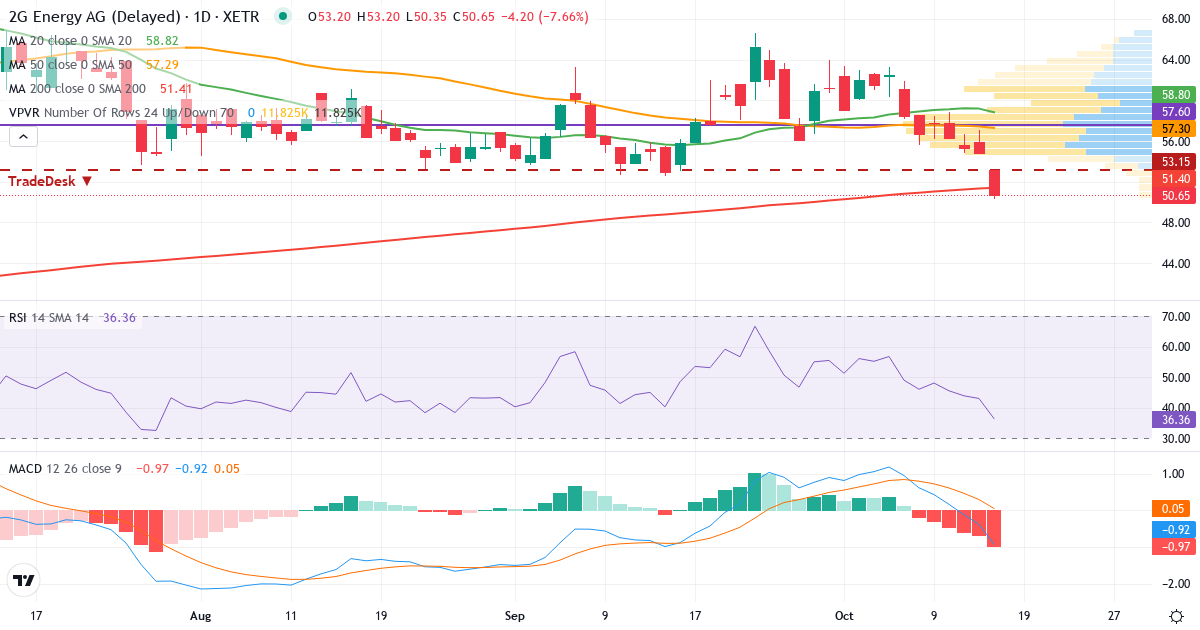Click the MA 200 value 51.41
The image size is (1200, 630).
point(175,88)
